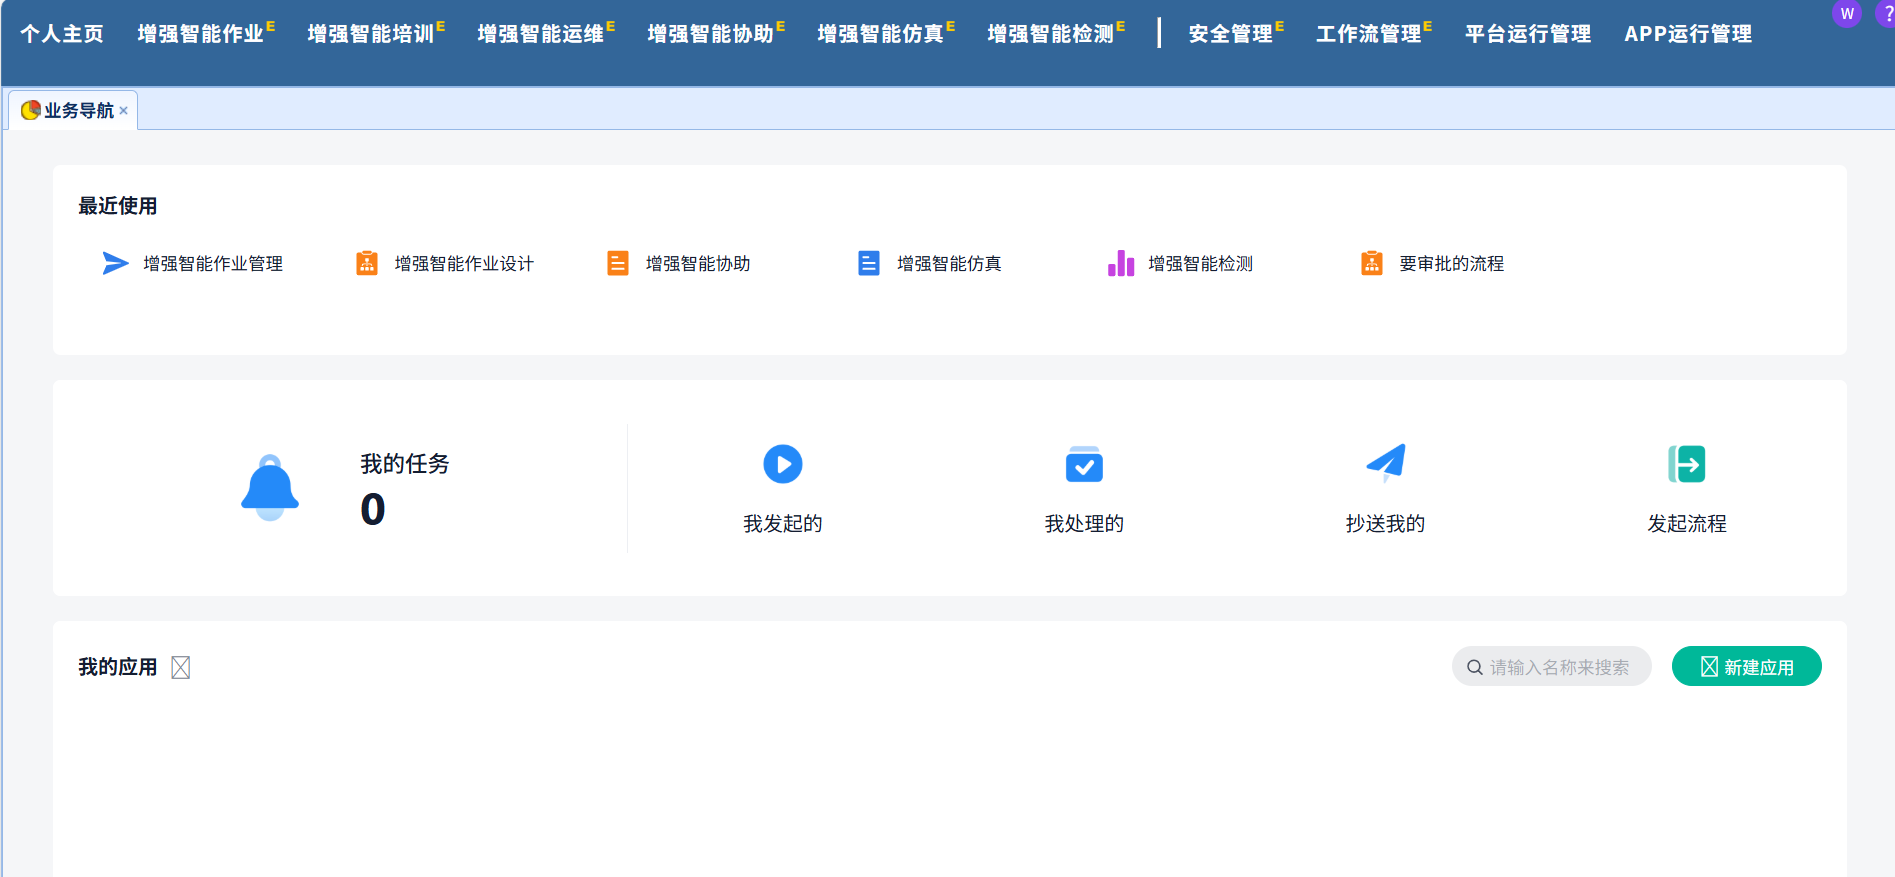The width and height of the screenshot is (1895, 877).
Task: Expand the 工作流管理 menu
Action: (x=1368, y=34)
